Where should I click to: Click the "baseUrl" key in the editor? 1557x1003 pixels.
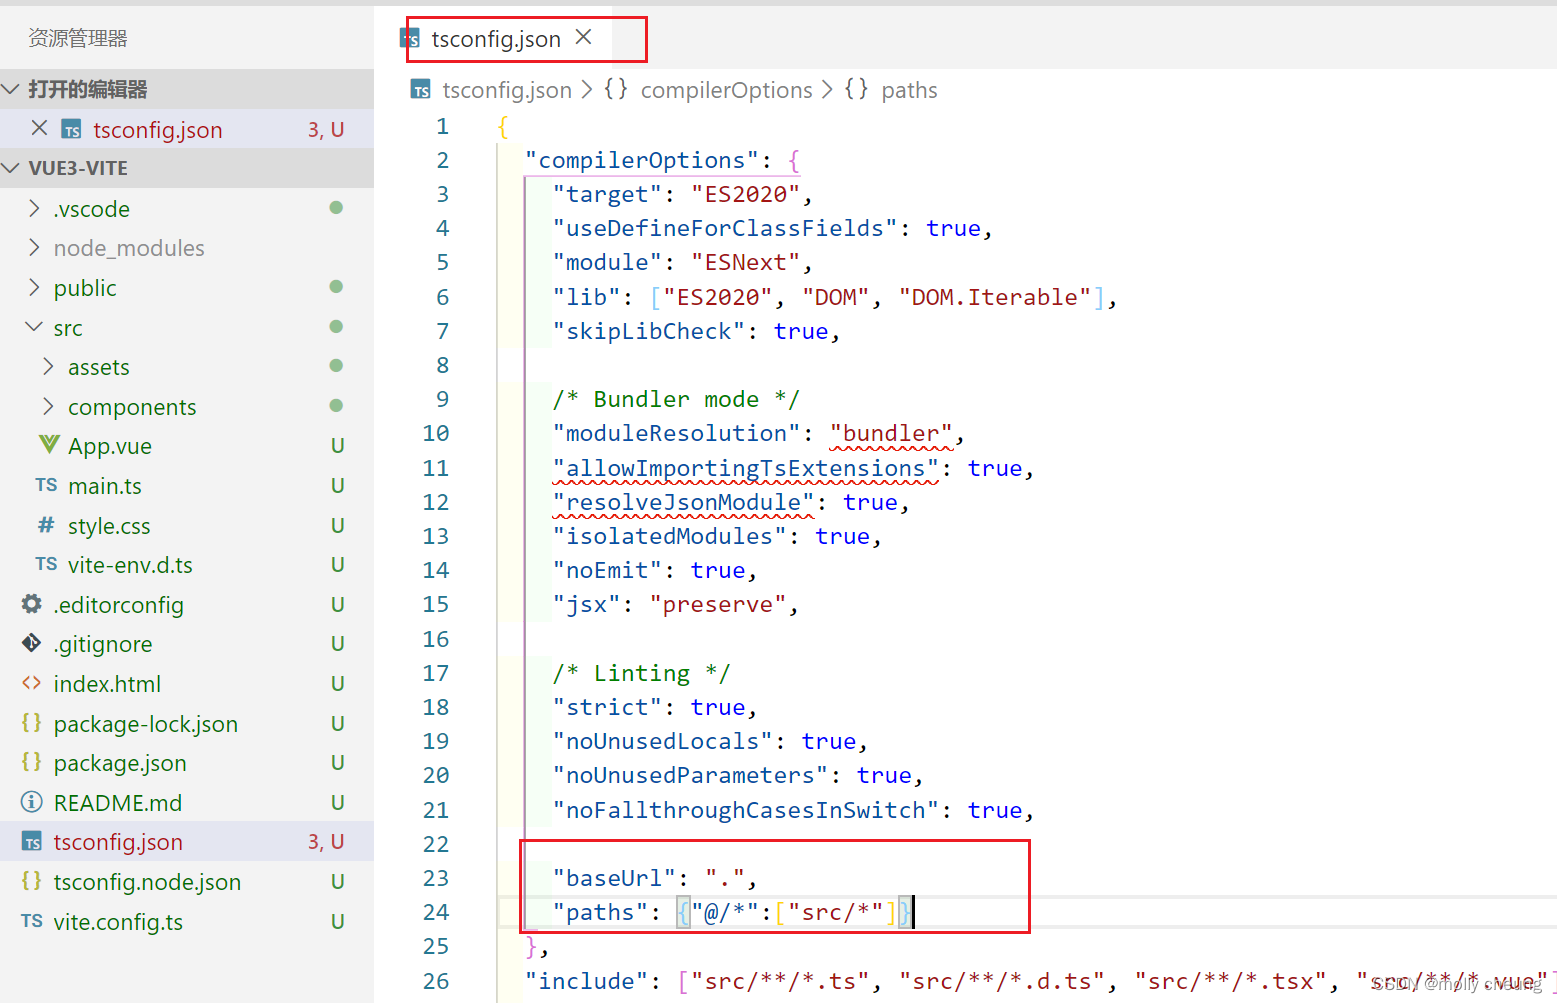614,878
